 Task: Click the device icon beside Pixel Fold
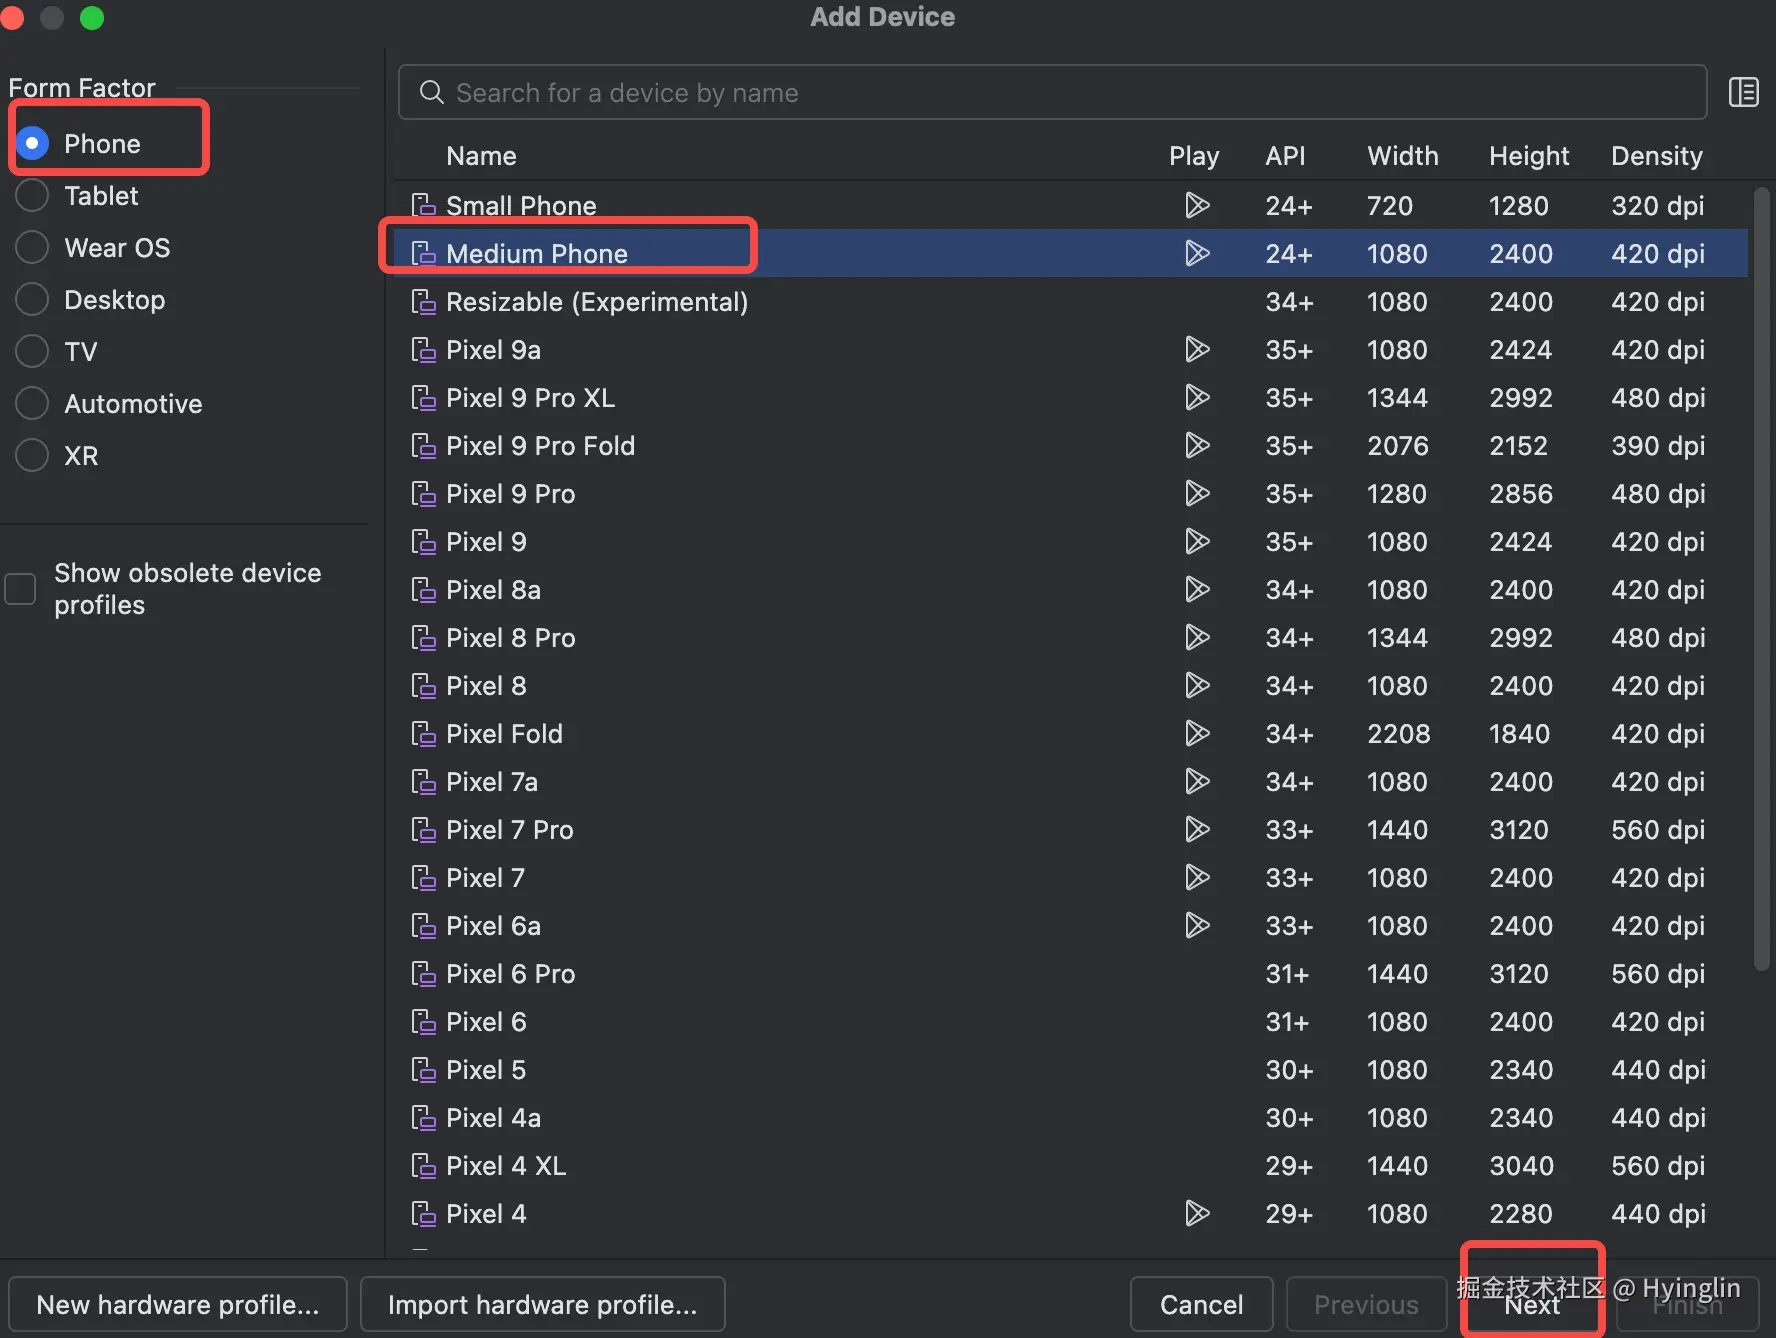tap(423, 733)
